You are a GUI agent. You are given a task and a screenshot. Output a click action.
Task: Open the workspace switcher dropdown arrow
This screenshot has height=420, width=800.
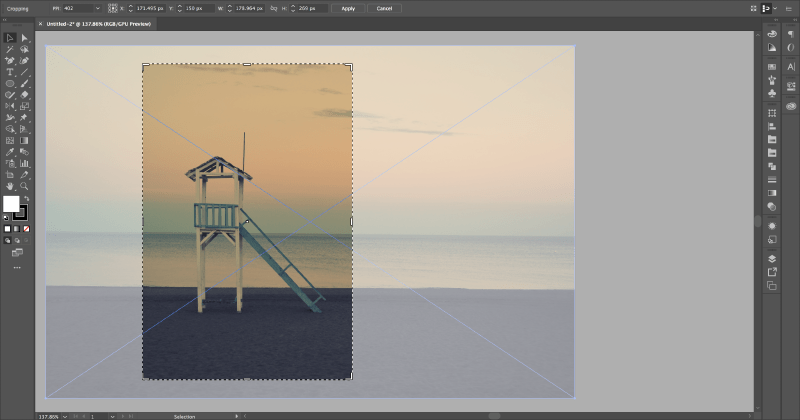tap(775, 8)
